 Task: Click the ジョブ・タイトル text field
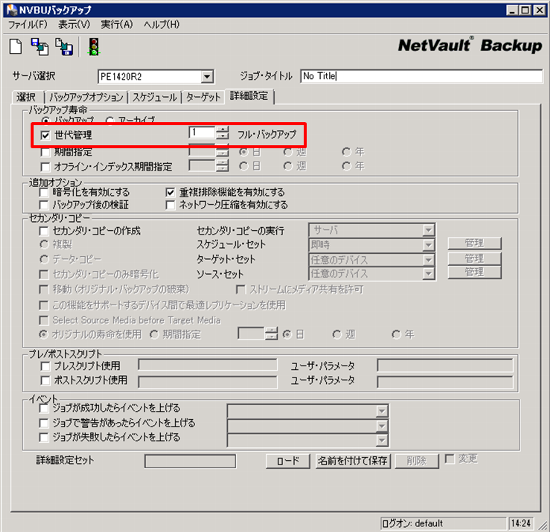[421, 76]
